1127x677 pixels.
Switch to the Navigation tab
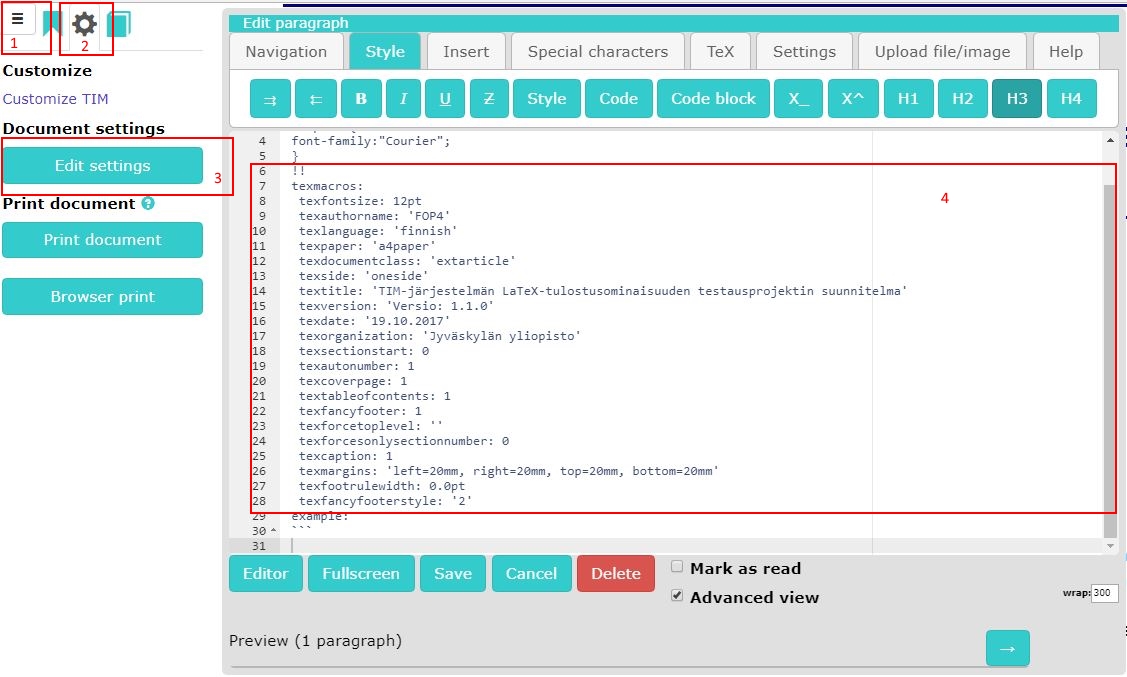[x=286, y=52]
